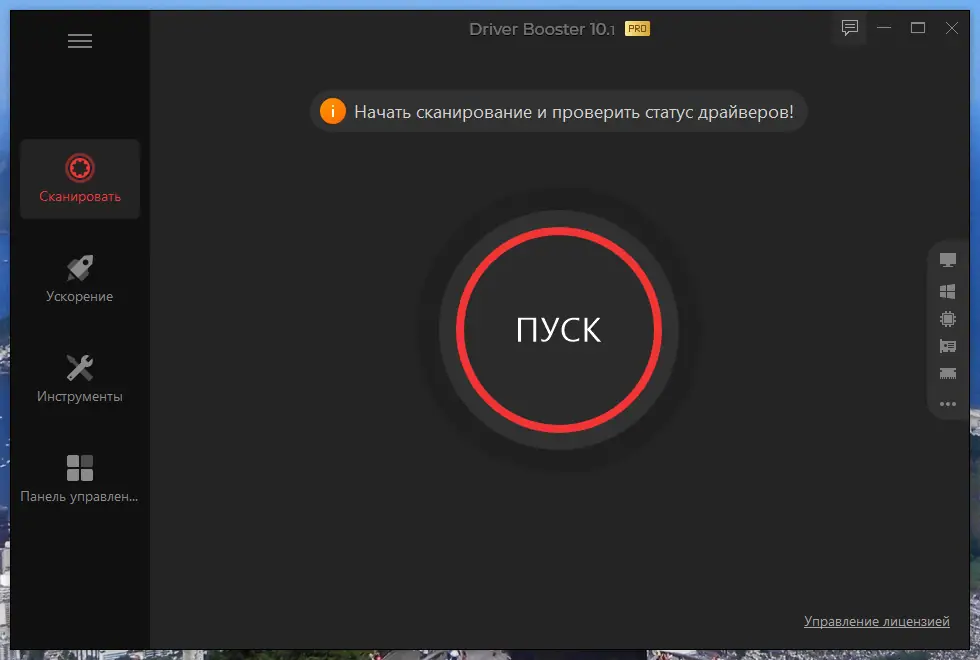Click the grid icon for Панель управления

[80, 466]
